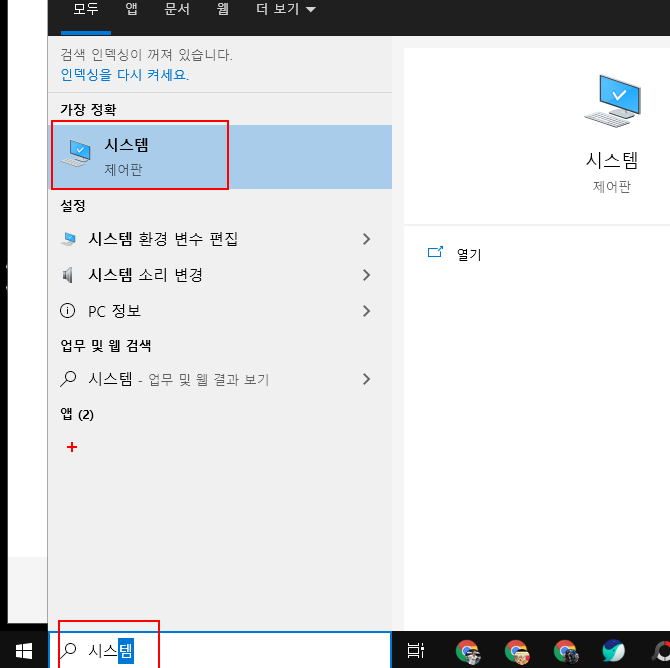
Task: Click the 시스템 computer icon in best match
Action: pyautogui.click(x=77, y=153)
